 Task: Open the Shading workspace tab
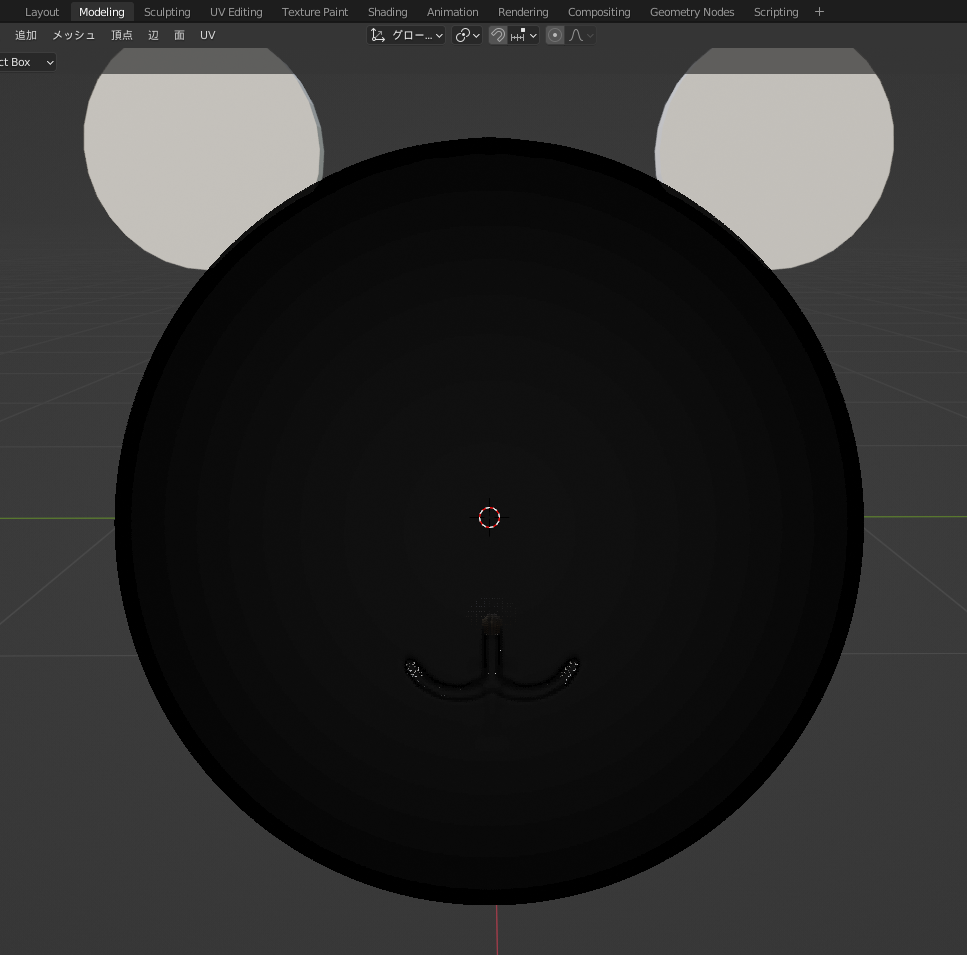[x=388, y=12]
